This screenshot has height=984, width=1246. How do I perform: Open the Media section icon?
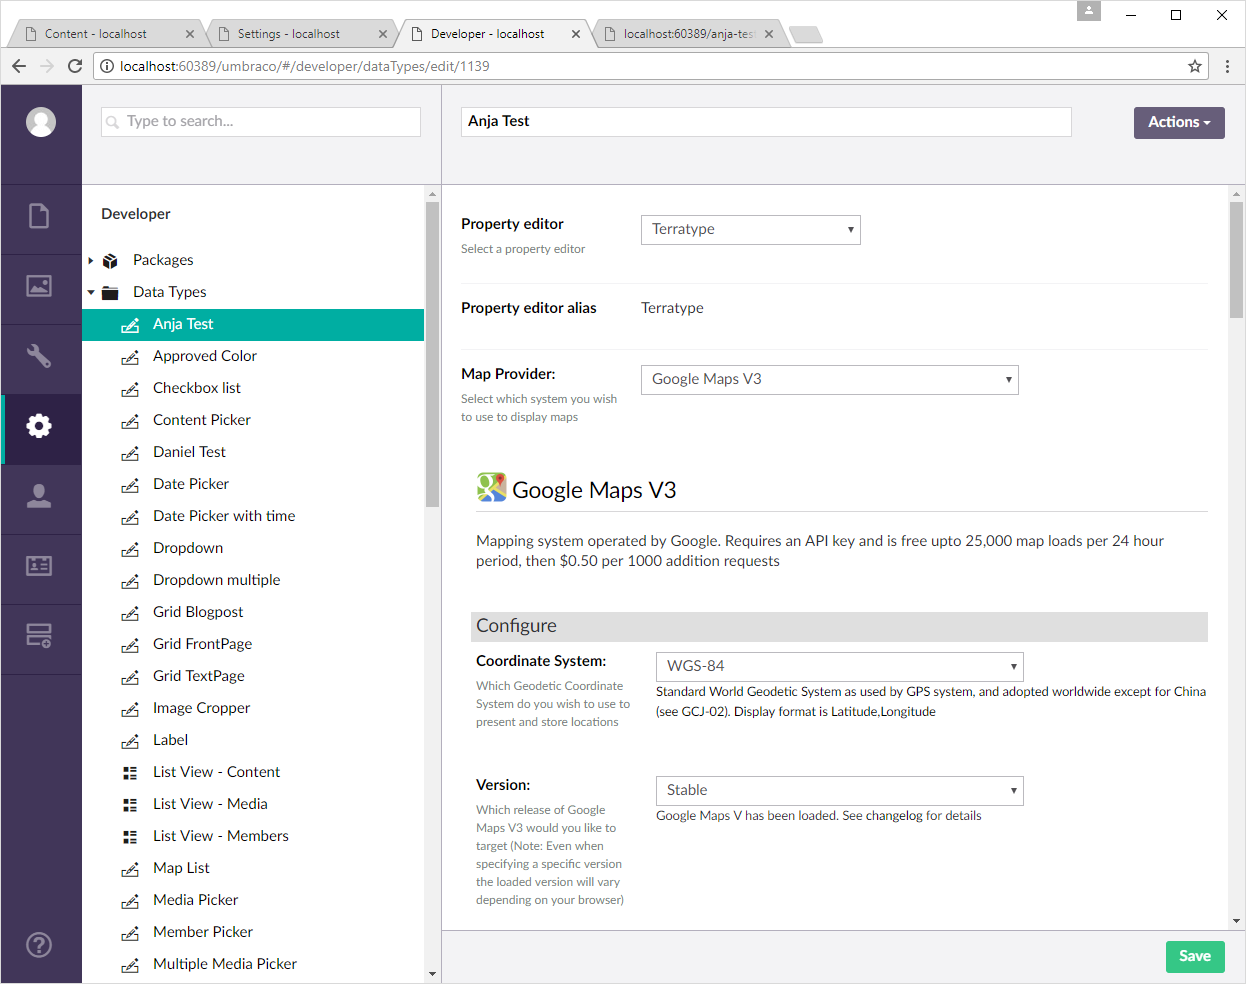tap(39, 286)
